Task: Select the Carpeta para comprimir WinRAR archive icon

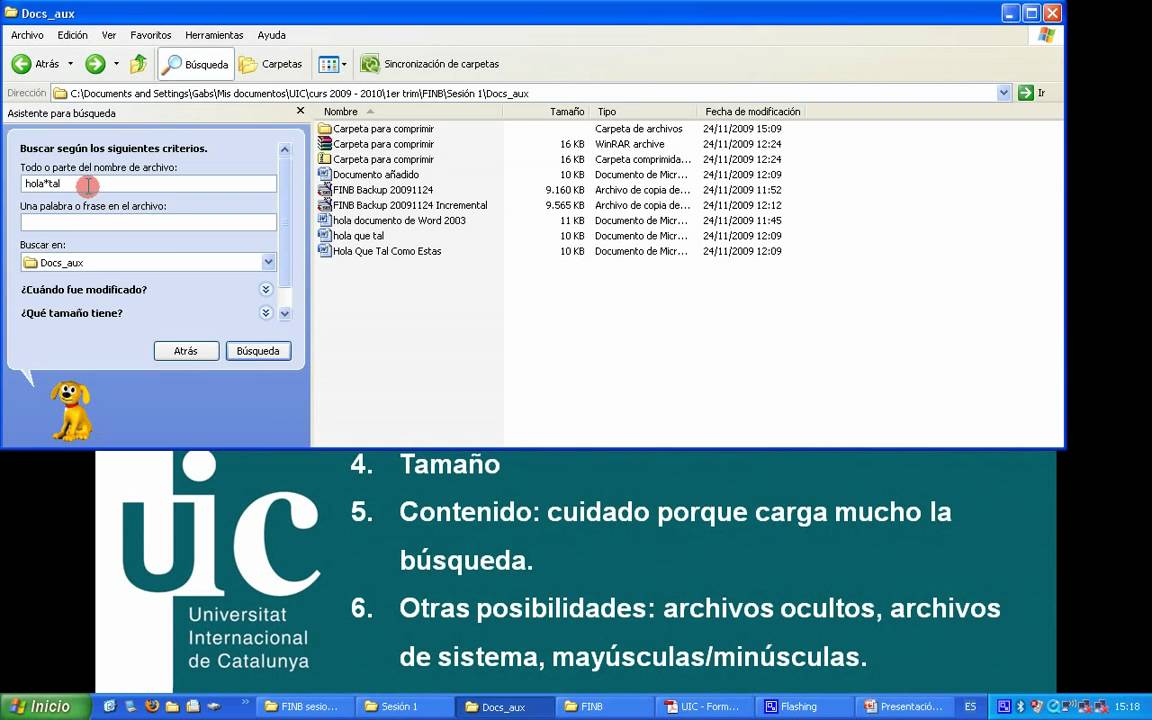Action: pyautogui.click(x=325, y=144)
